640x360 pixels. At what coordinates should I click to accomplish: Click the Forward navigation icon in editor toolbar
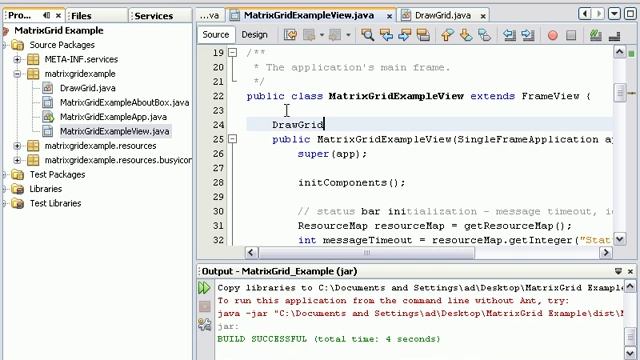tap(335, 35)
